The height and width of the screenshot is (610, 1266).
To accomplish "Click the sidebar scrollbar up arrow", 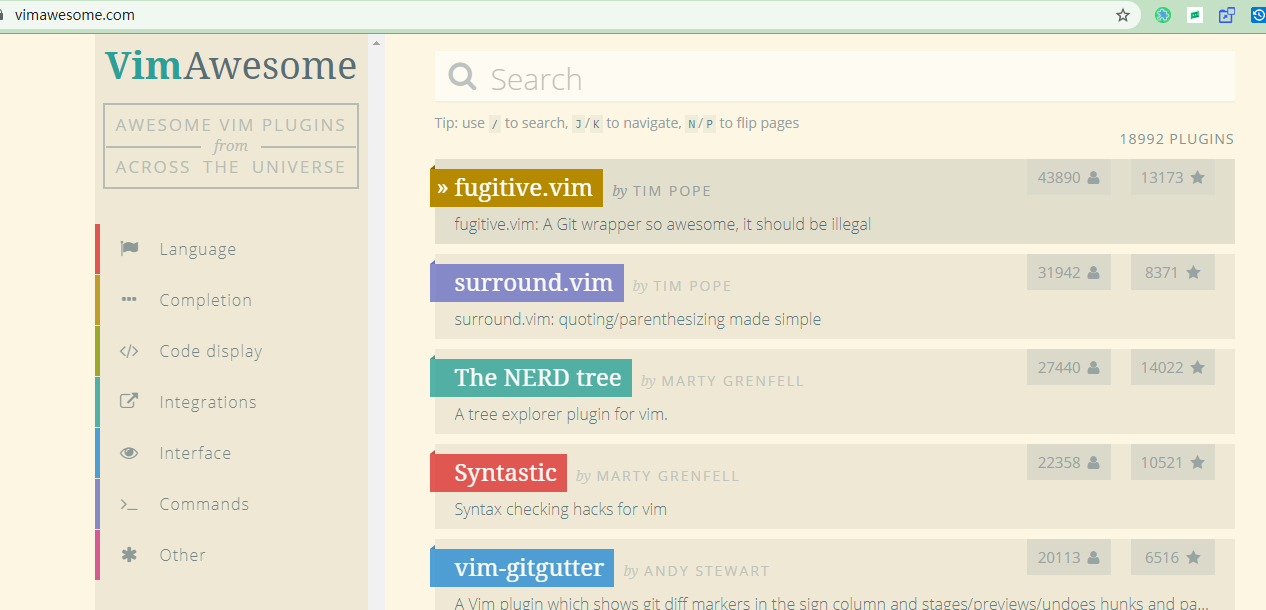I will (377, 43).
